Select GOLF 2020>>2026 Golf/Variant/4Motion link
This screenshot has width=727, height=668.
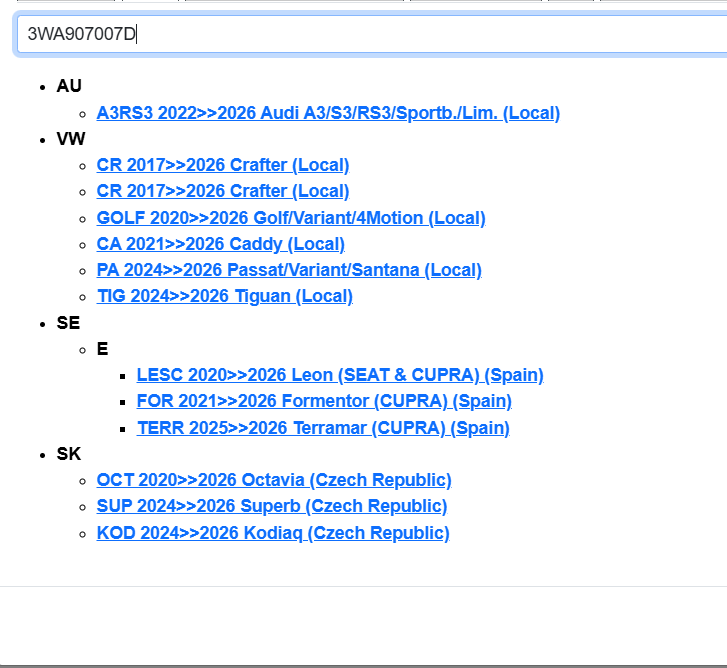click(290, 218)
